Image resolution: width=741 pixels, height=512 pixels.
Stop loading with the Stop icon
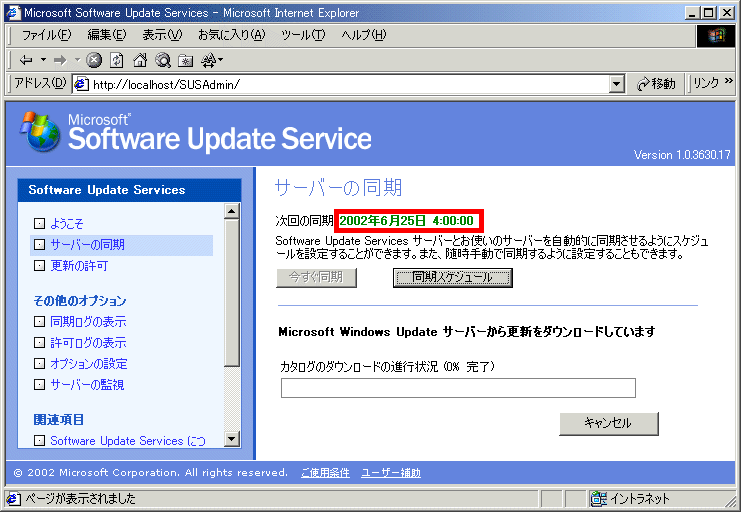pyautogui.click(x=95, y=60)
